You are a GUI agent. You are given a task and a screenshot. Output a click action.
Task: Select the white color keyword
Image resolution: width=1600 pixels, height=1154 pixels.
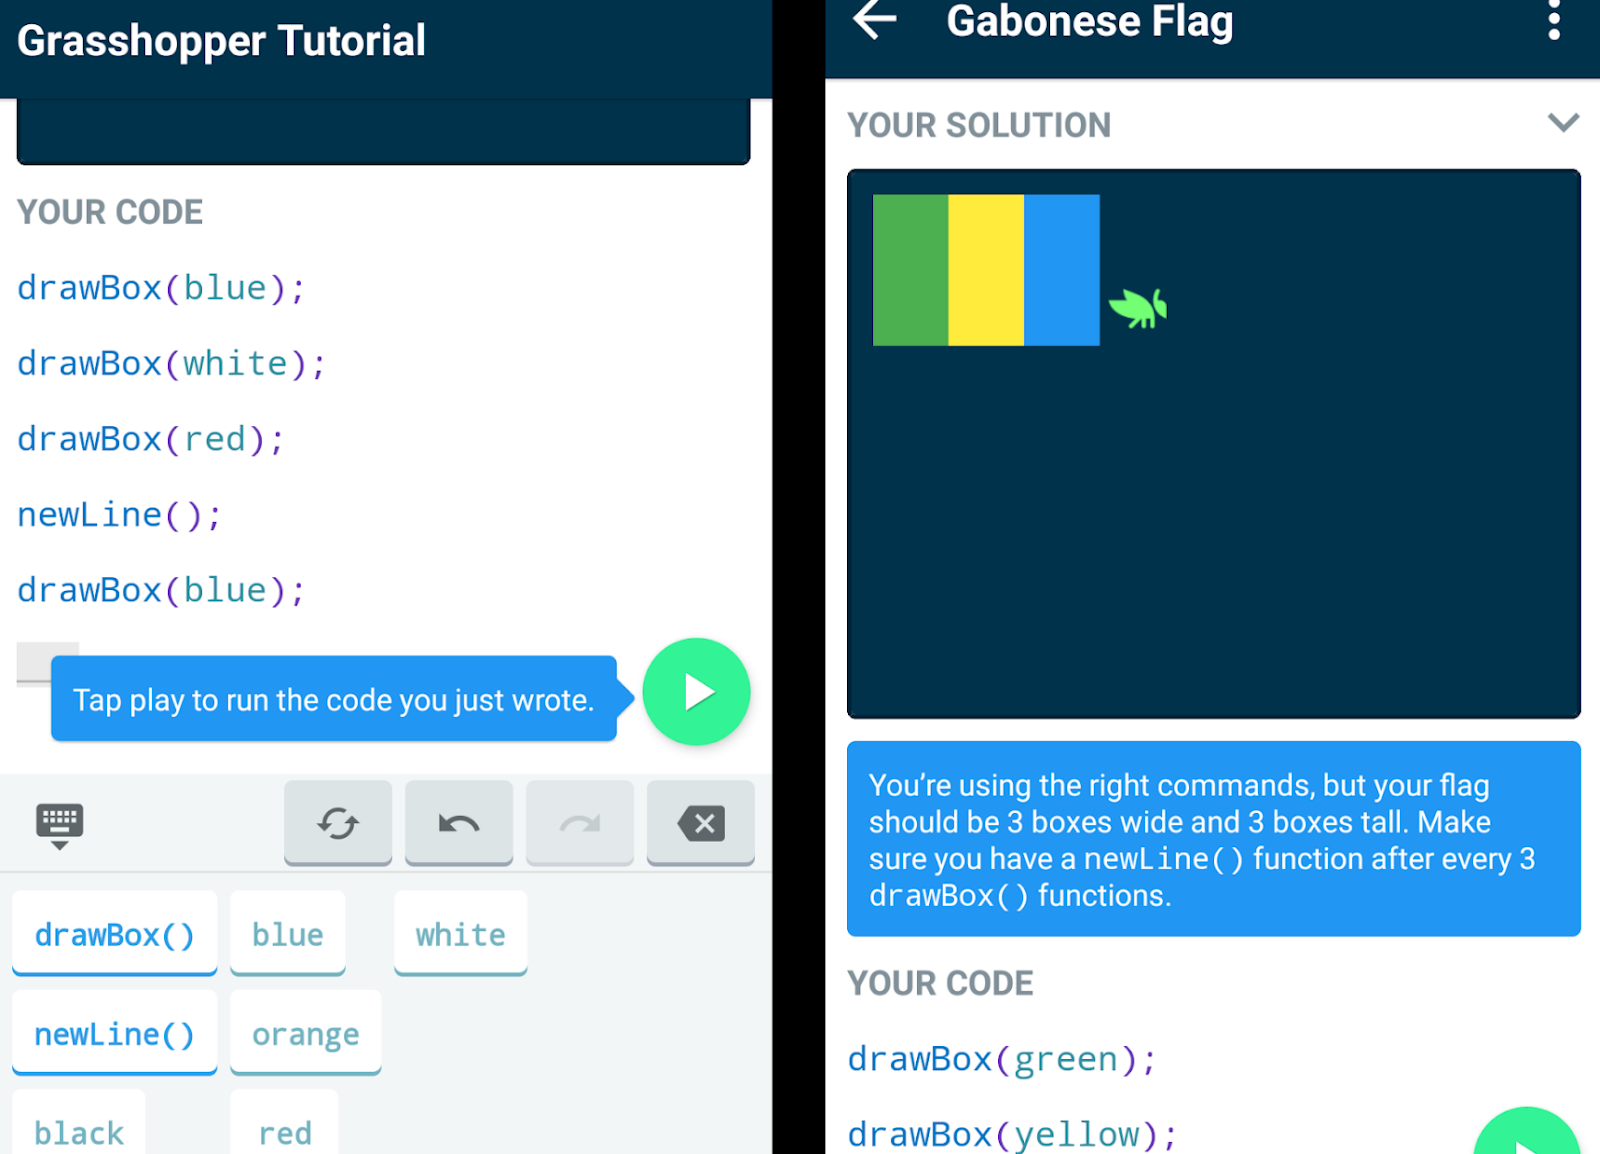460,933
